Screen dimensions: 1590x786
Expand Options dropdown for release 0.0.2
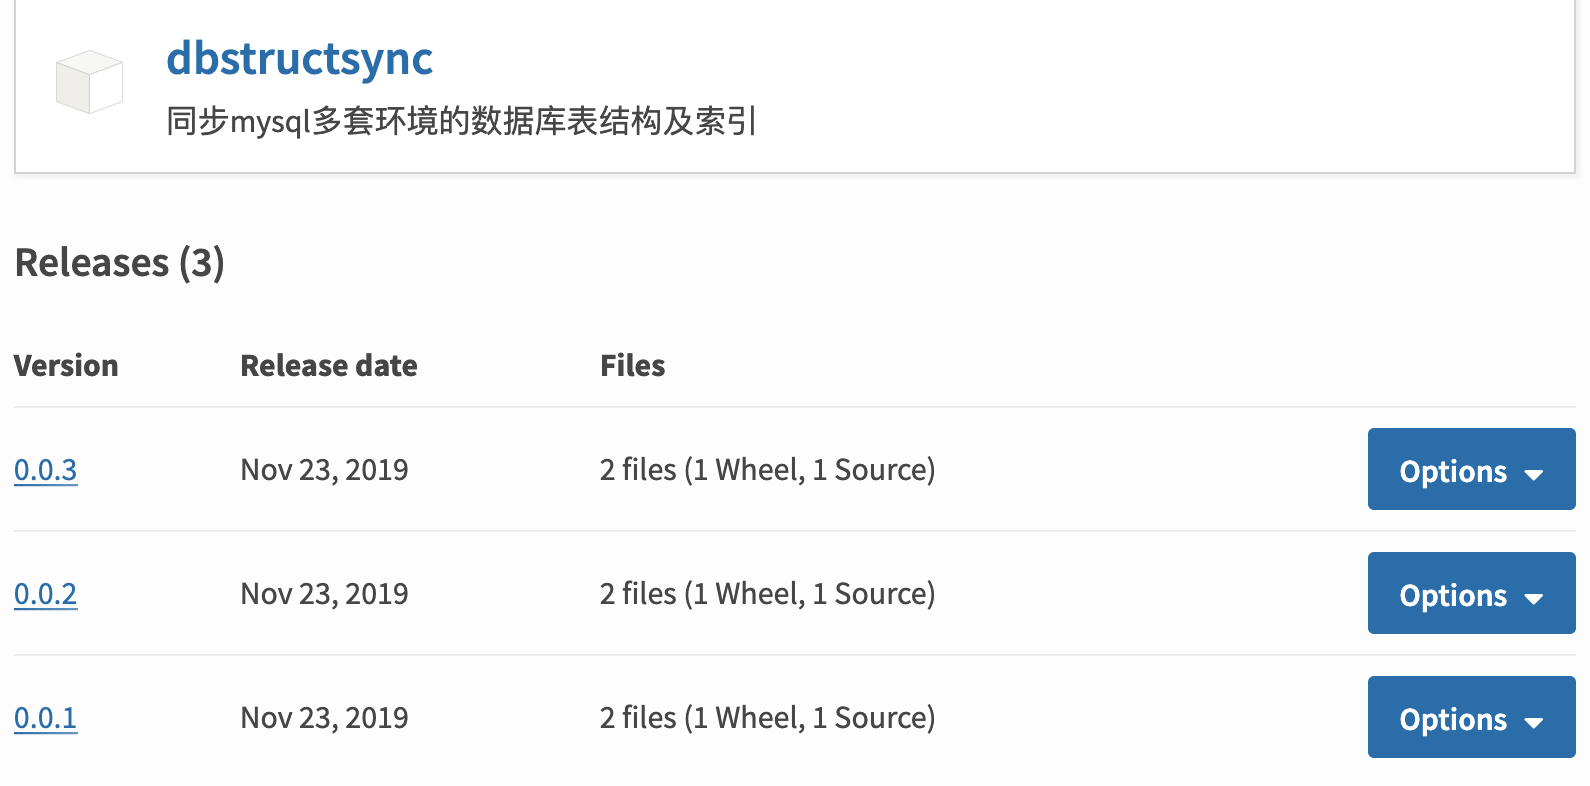[1470, 594]
